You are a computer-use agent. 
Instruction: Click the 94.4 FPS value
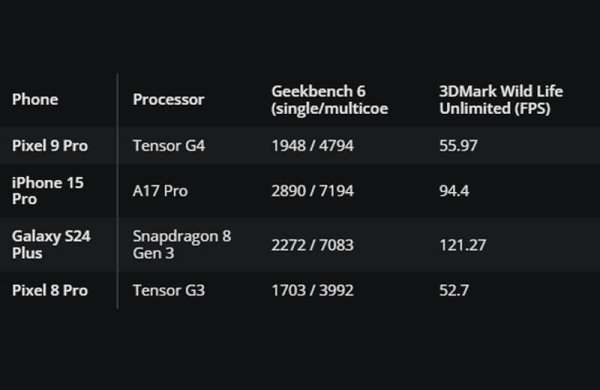coord(454,191)
